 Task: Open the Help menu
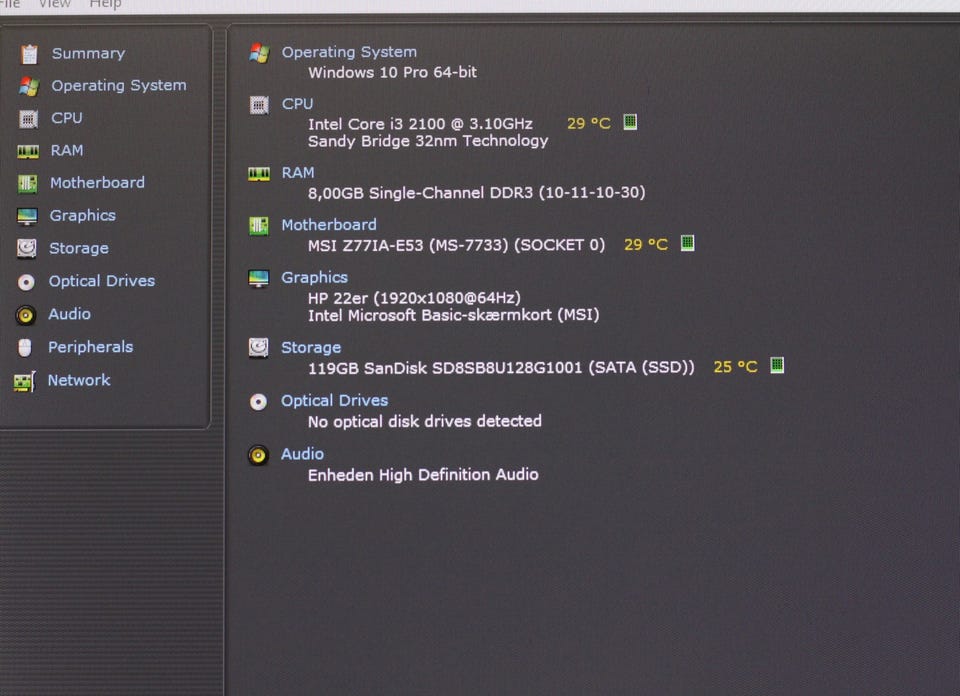tap(105, 4)
